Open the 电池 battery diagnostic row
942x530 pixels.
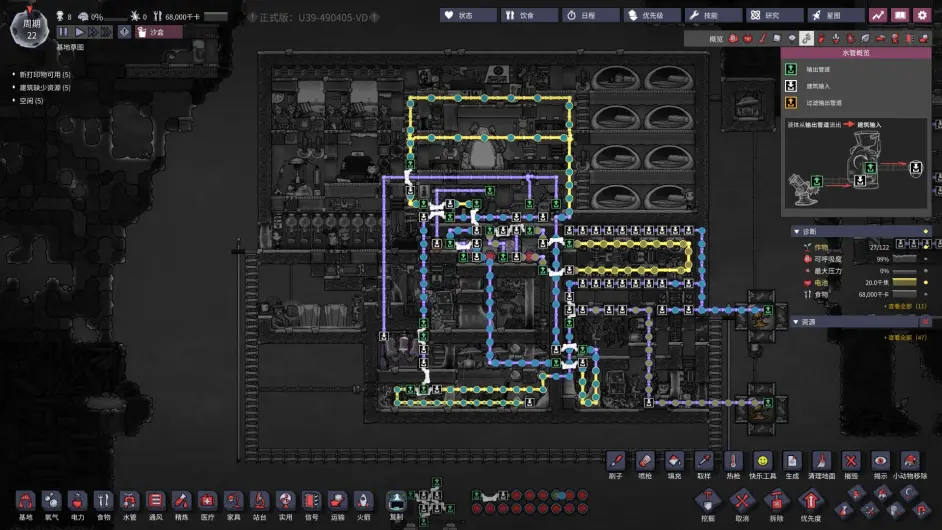[866, 282]
